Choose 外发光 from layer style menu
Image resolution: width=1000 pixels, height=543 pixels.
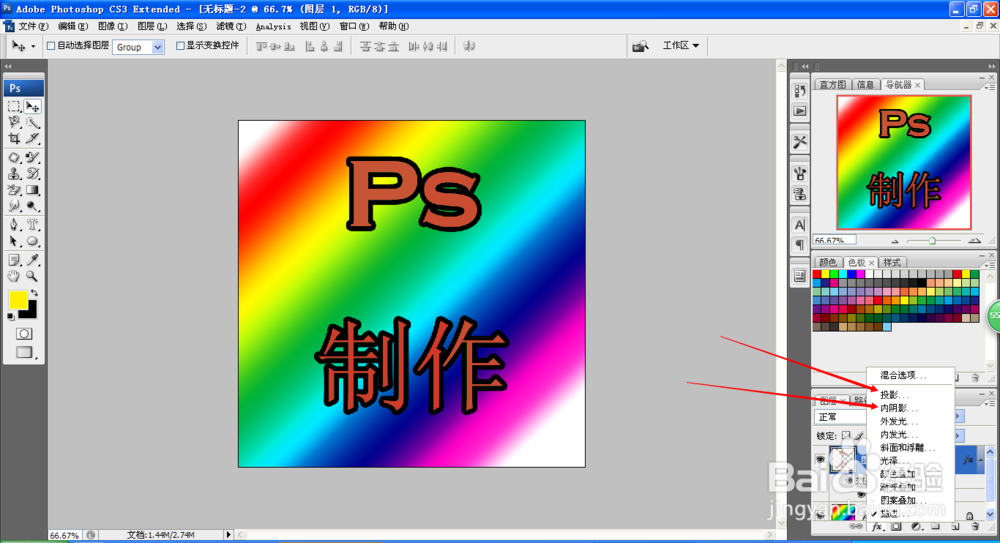(x=899, y=421)
